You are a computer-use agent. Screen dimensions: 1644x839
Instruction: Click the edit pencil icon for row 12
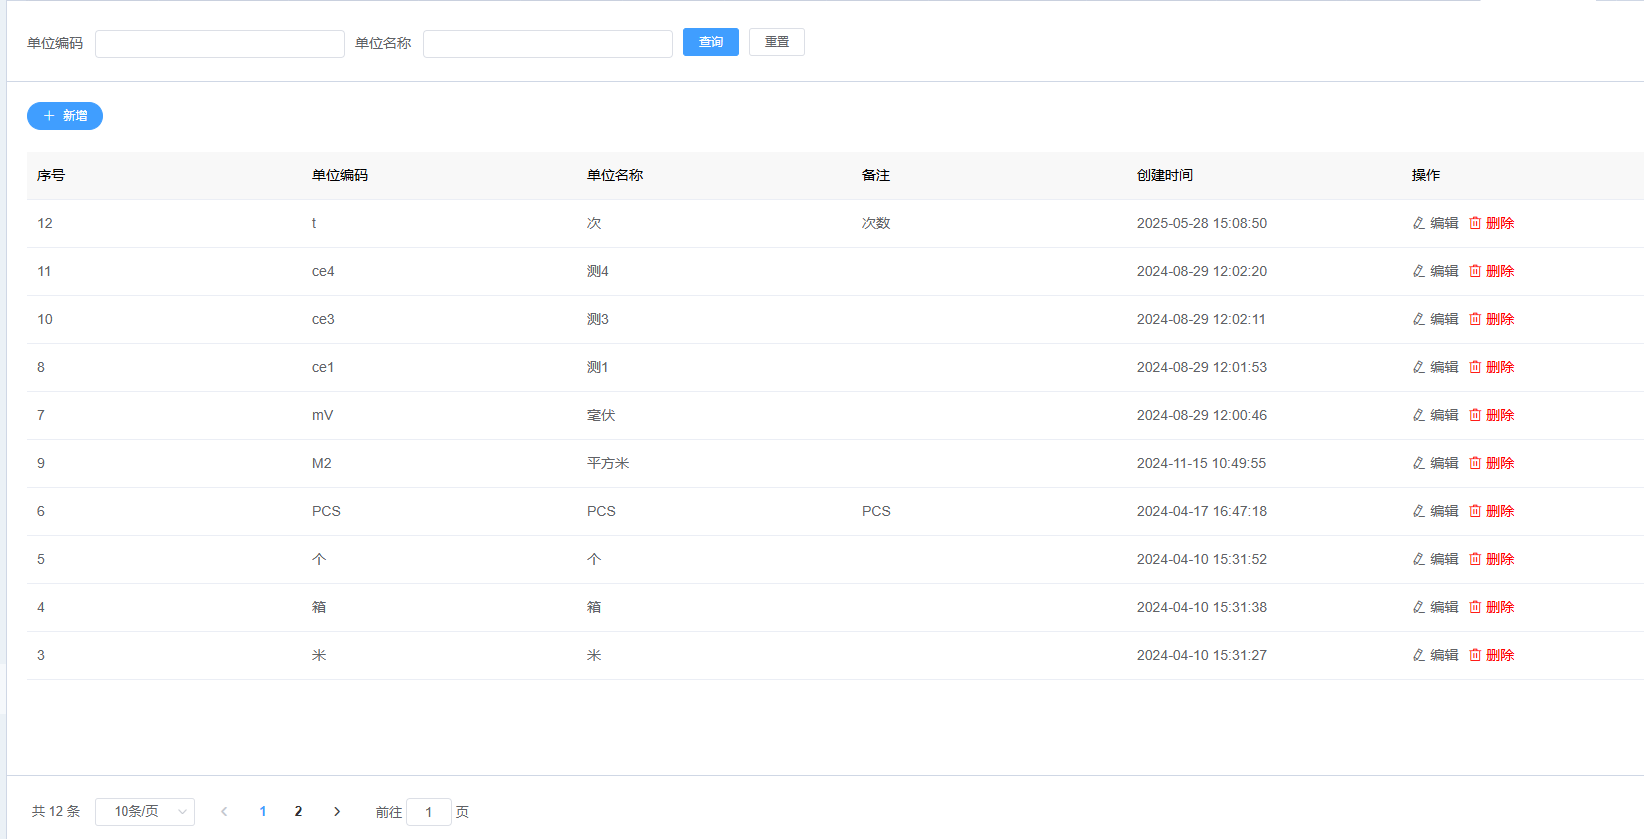click(1418, 223)
